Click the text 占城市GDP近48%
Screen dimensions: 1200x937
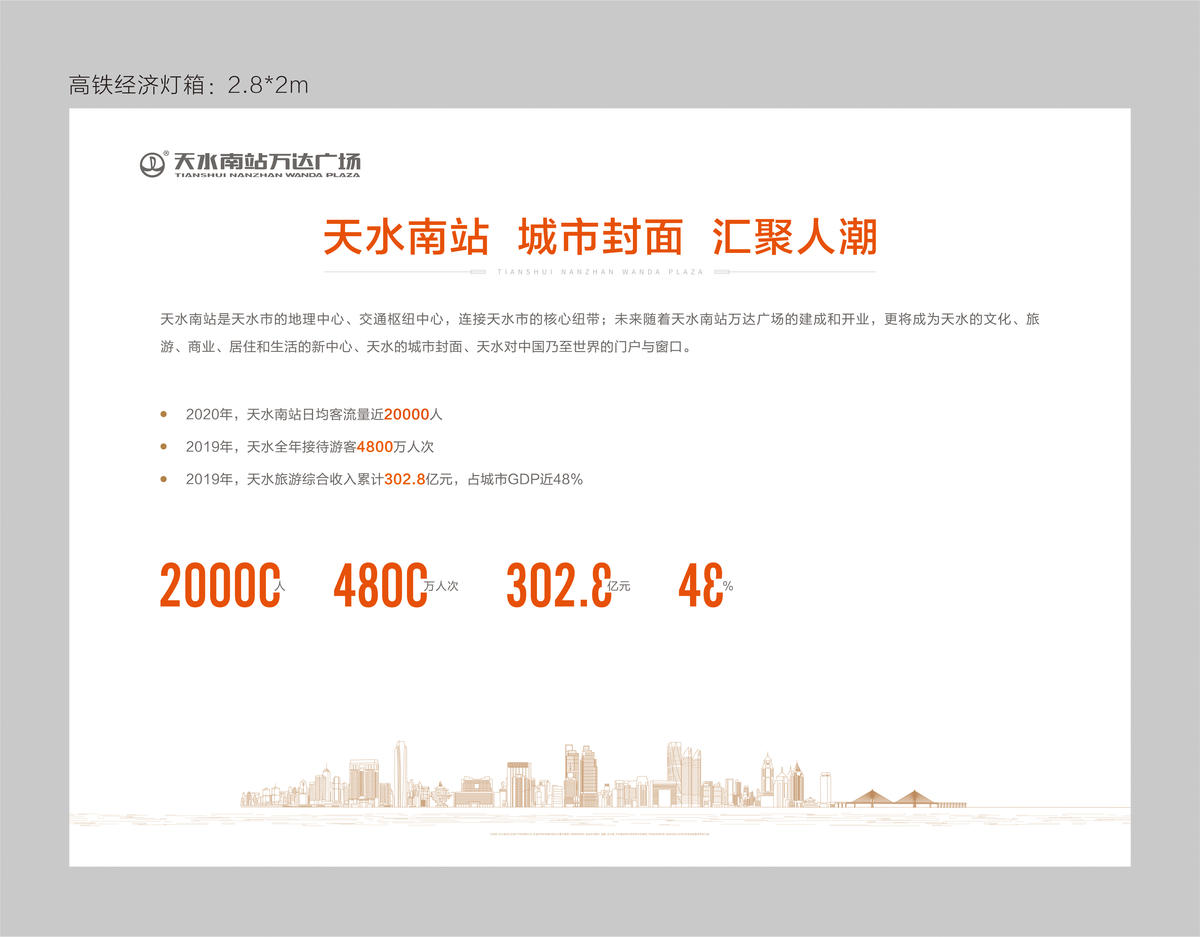pos(525,480)
